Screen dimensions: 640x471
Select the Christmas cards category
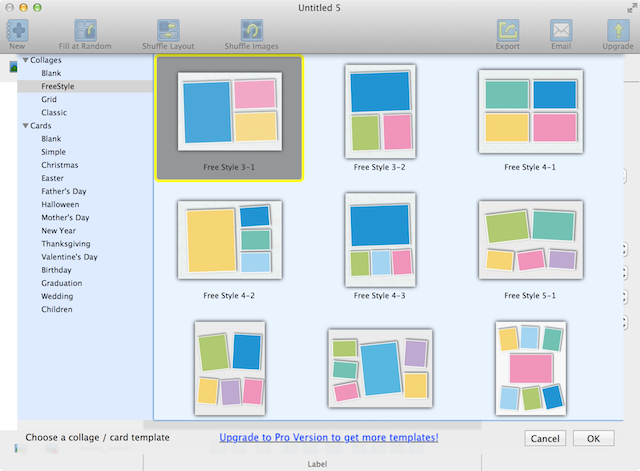tap(60, 165)
